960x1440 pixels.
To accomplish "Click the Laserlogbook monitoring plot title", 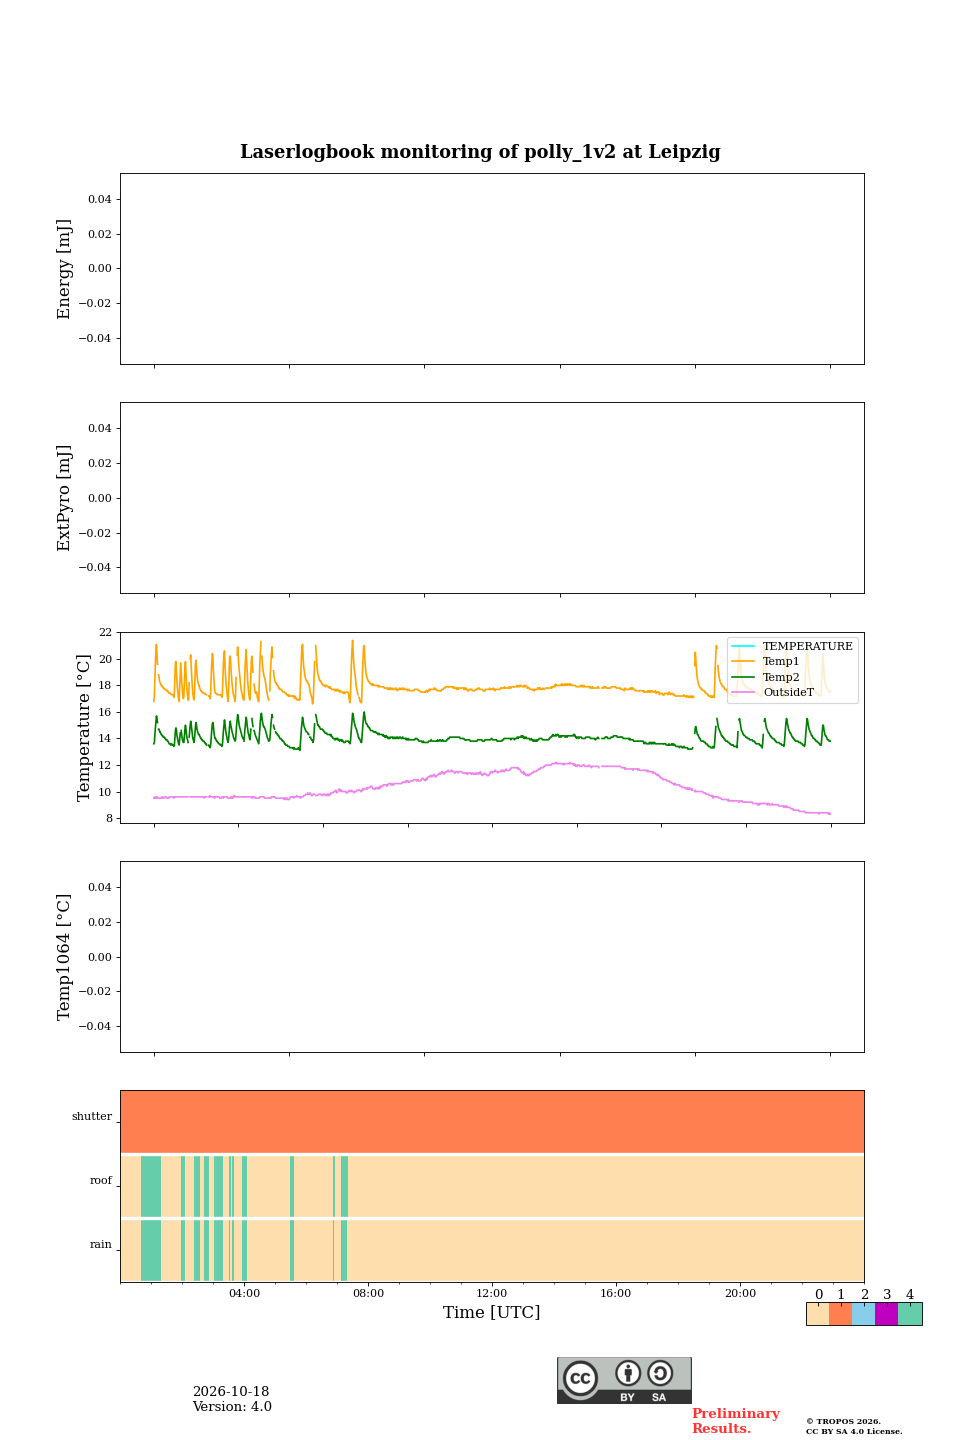I will coord(480,152).
